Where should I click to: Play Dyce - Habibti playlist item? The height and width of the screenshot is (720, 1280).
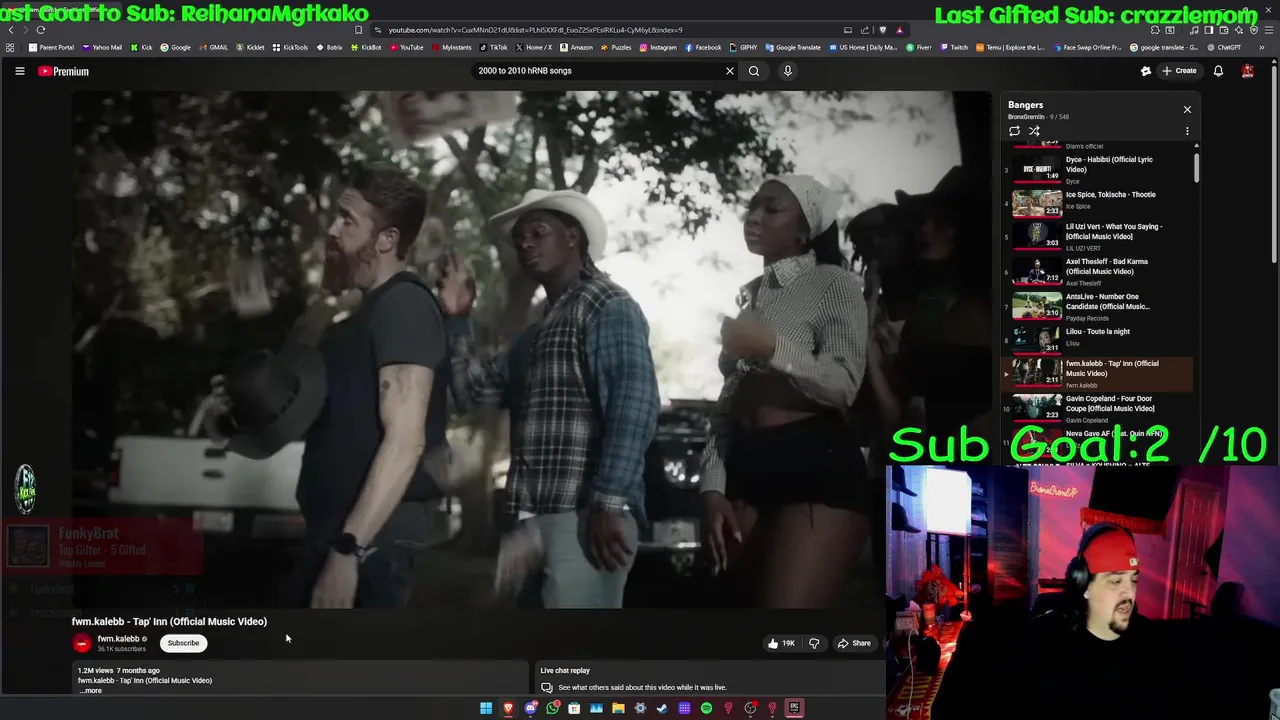click(1097, 169)
